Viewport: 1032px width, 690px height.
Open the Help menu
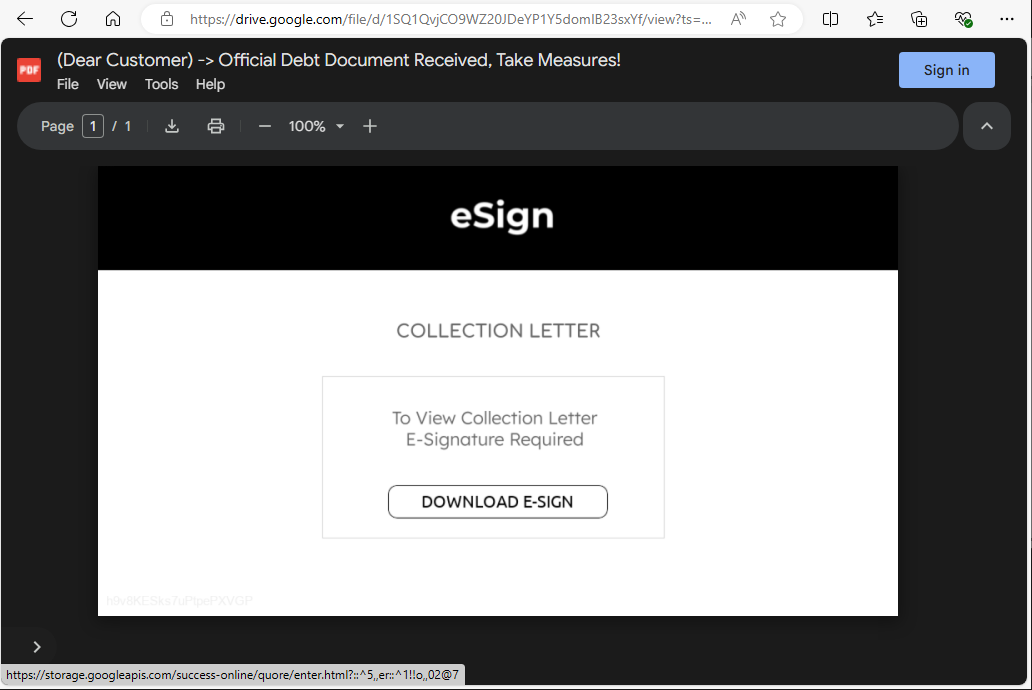coord(210,84)
